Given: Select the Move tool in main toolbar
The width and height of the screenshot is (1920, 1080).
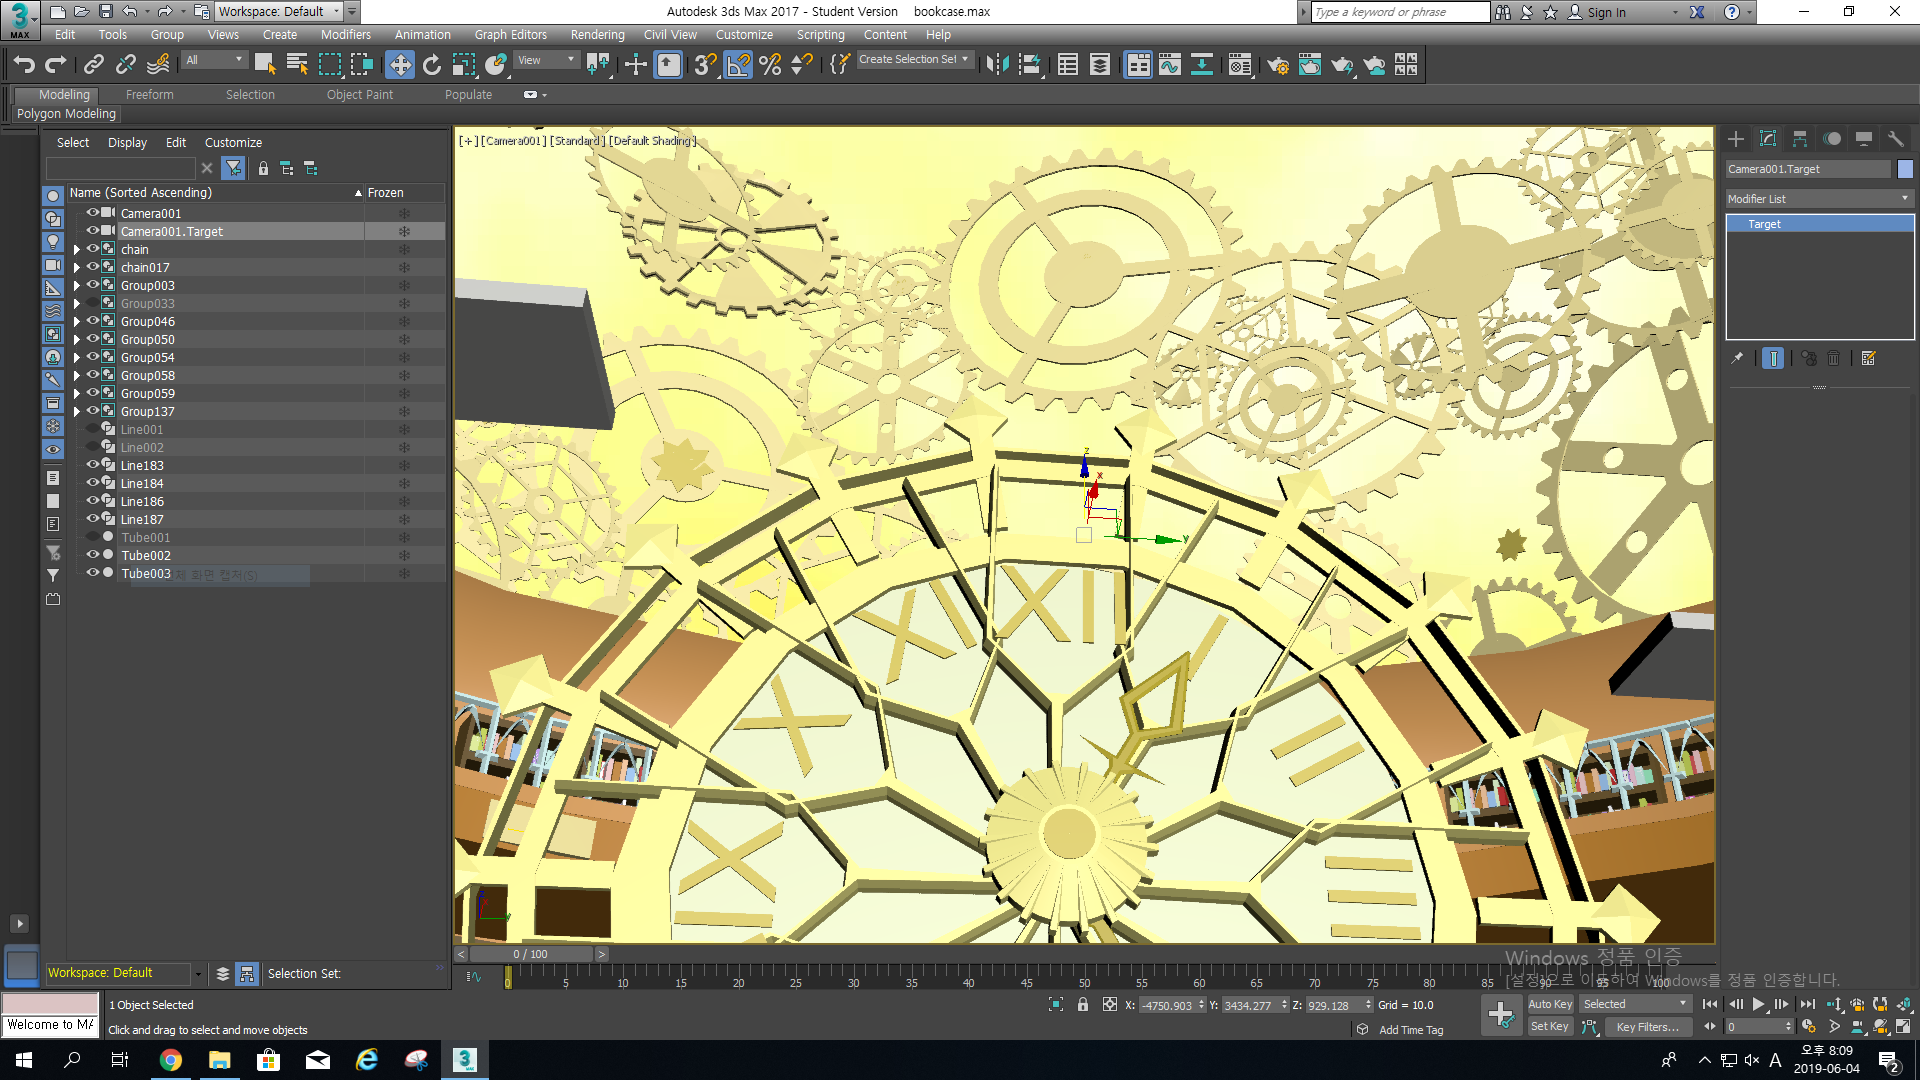Looking at the screenshot, I should tap(400, 65).
